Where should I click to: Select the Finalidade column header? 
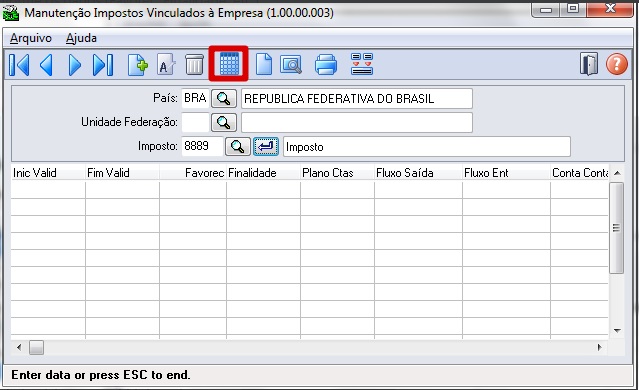click(263, 173)
